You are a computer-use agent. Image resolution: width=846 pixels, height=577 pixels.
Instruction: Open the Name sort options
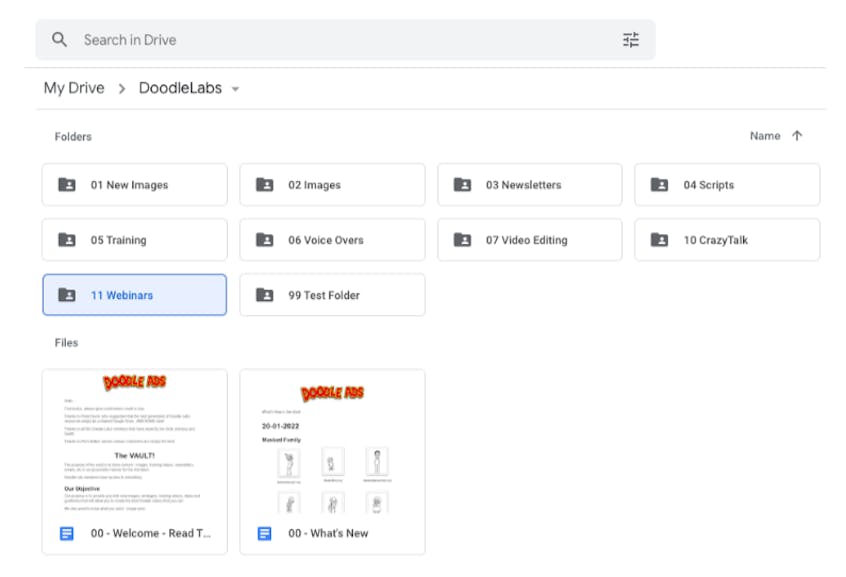point(765,136)
